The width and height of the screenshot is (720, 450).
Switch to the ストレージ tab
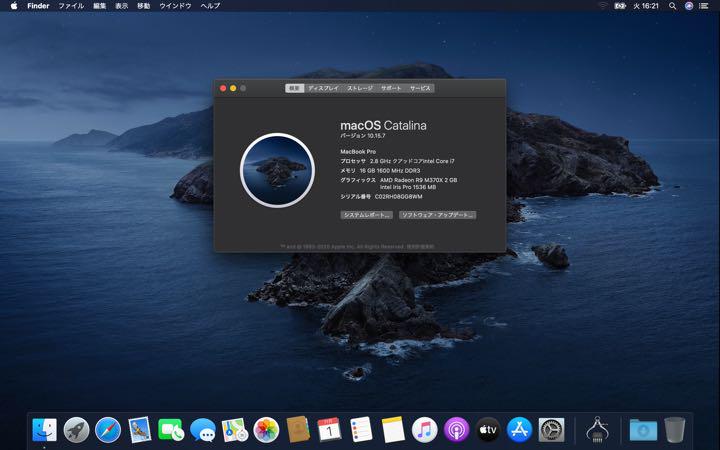[x=360, y=88]
